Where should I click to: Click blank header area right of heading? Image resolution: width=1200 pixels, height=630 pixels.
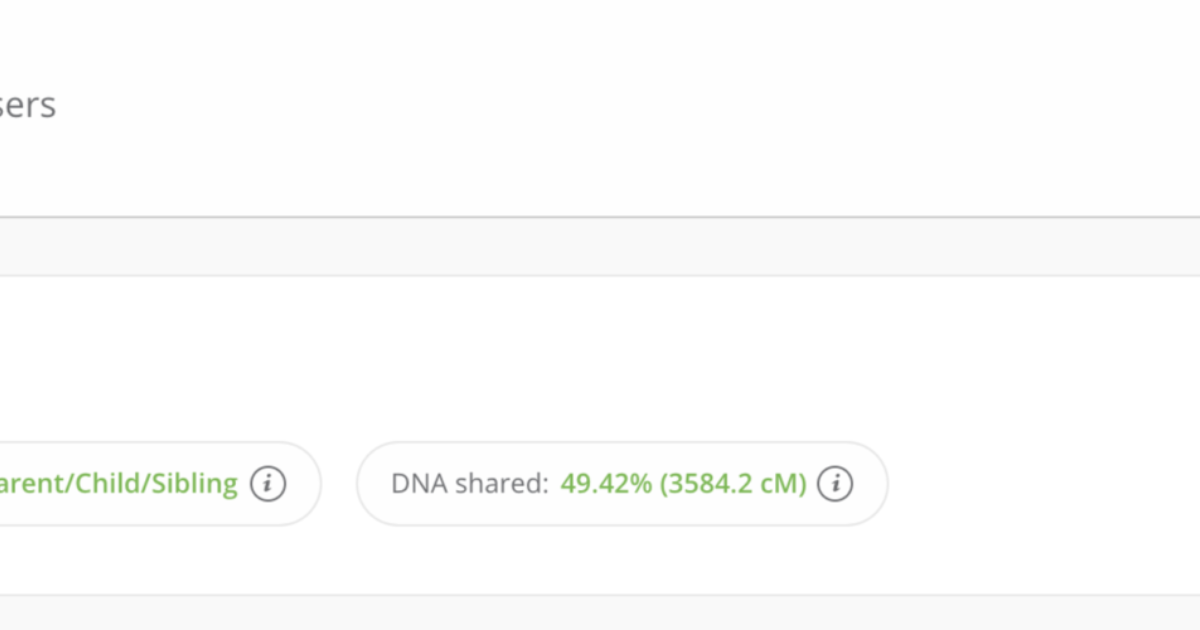pos(600,105)
